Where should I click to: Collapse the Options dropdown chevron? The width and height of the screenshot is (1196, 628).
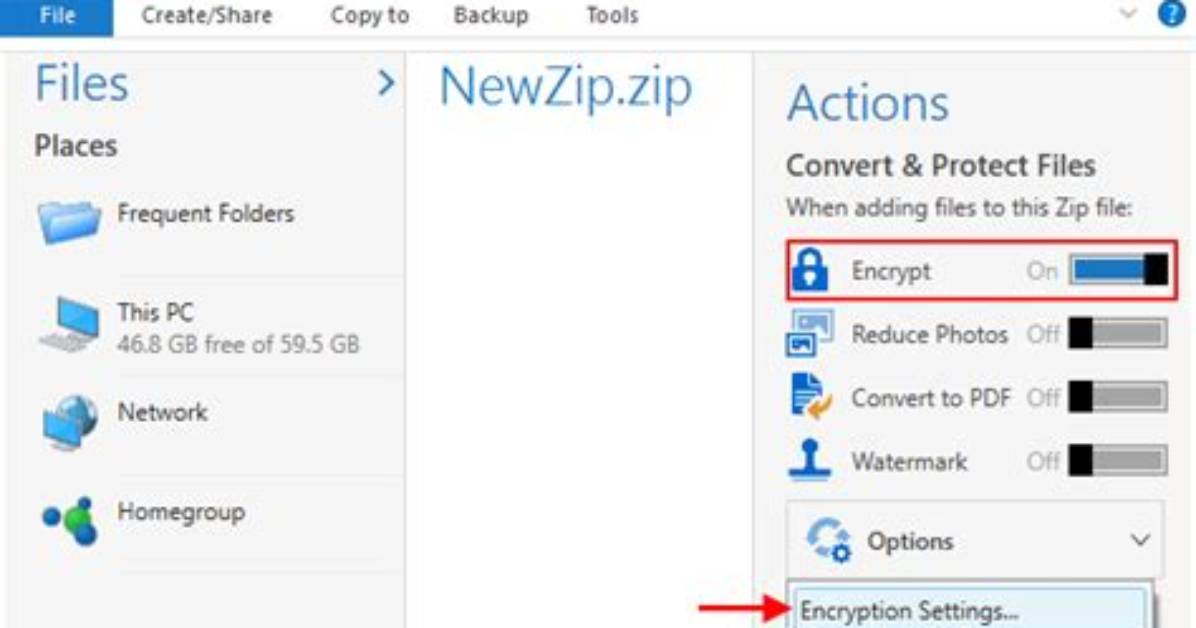[1140, 540]
